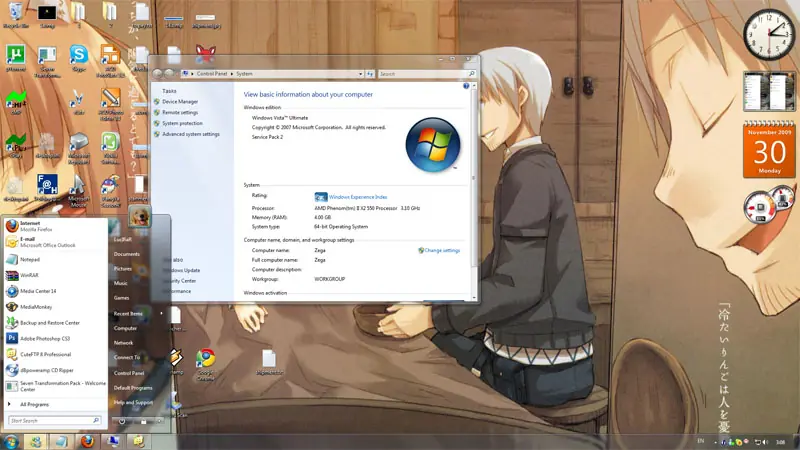Open Pictures from Start menu

(x=122, y=269)
